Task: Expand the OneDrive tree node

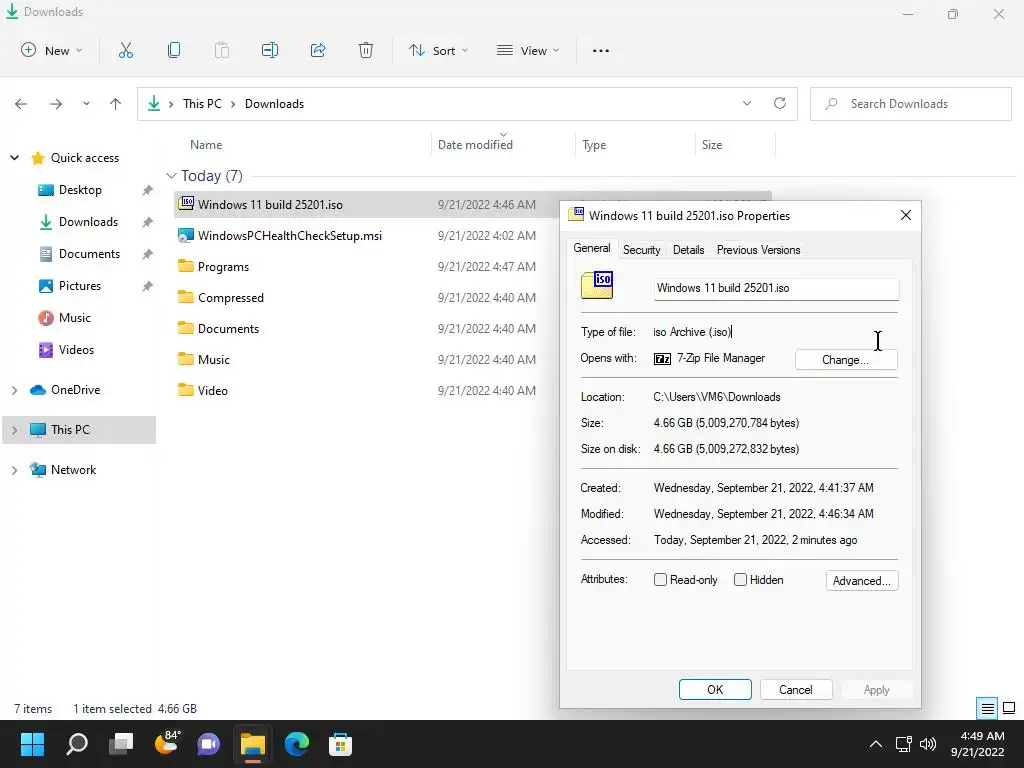Action: coord(14,390)
